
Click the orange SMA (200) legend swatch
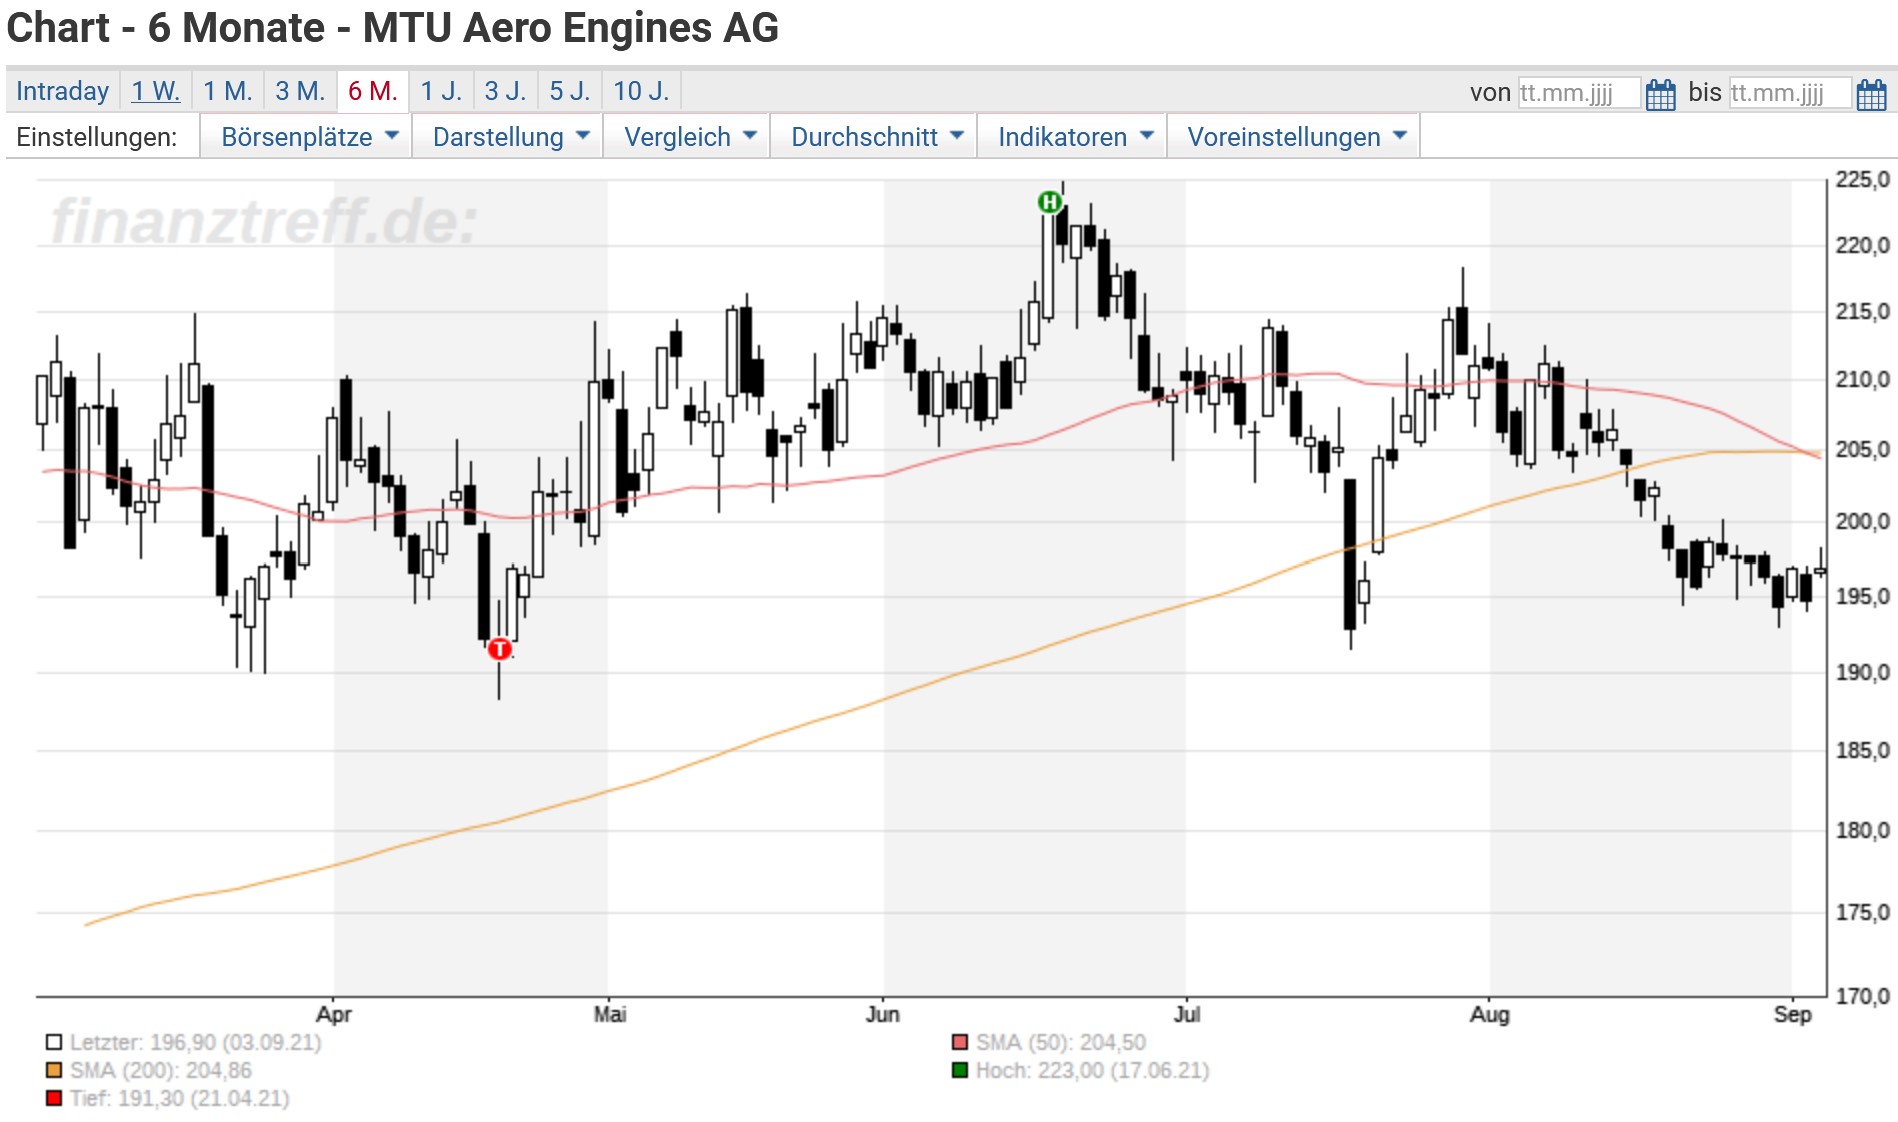click(54, 1071)
